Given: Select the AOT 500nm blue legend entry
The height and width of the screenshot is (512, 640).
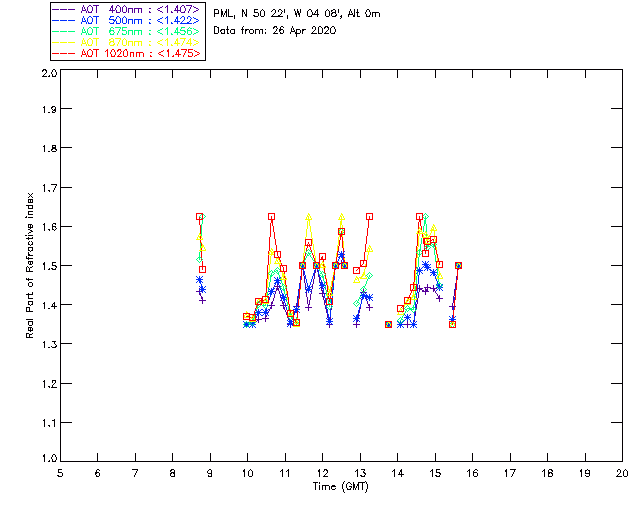Looking at the screenshot, I should coord(127,20).
